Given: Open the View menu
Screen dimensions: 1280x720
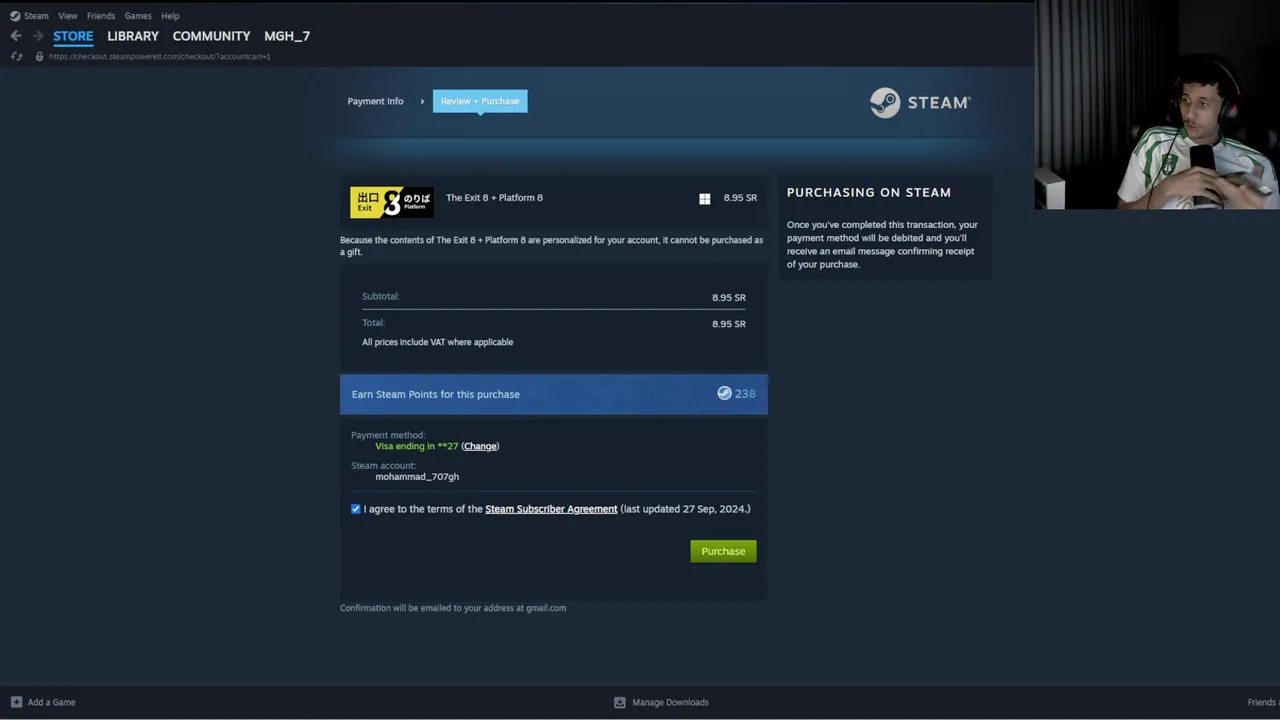Looking at the screenshot, I should (67, 16).
